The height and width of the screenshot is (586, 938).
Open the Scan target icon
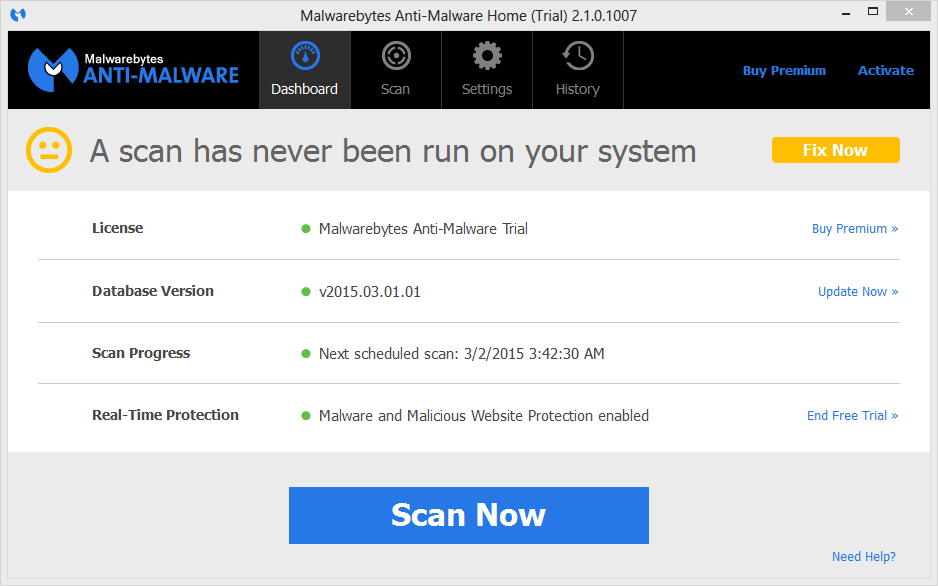click(396, 56)
